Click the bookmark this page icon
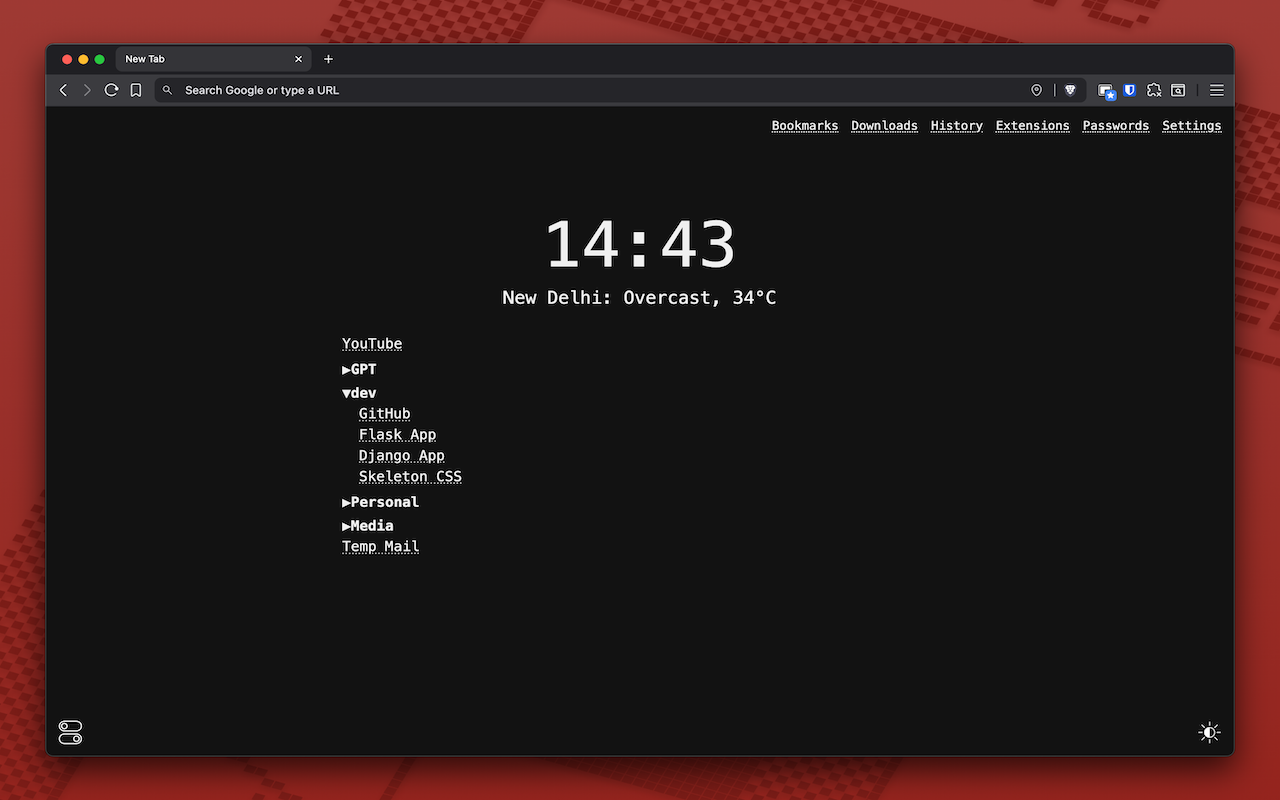Viewport: 1280px width, 800px height. [x=135, y=90]
